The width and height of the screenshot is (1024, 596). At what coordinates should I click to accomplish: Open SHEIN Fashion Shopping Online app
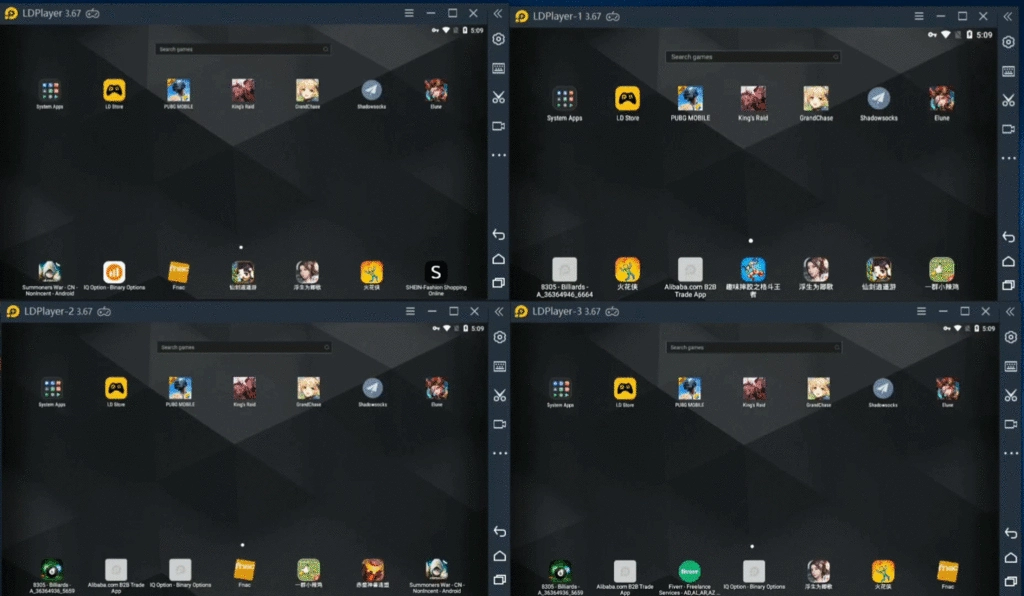coord(436,270)
